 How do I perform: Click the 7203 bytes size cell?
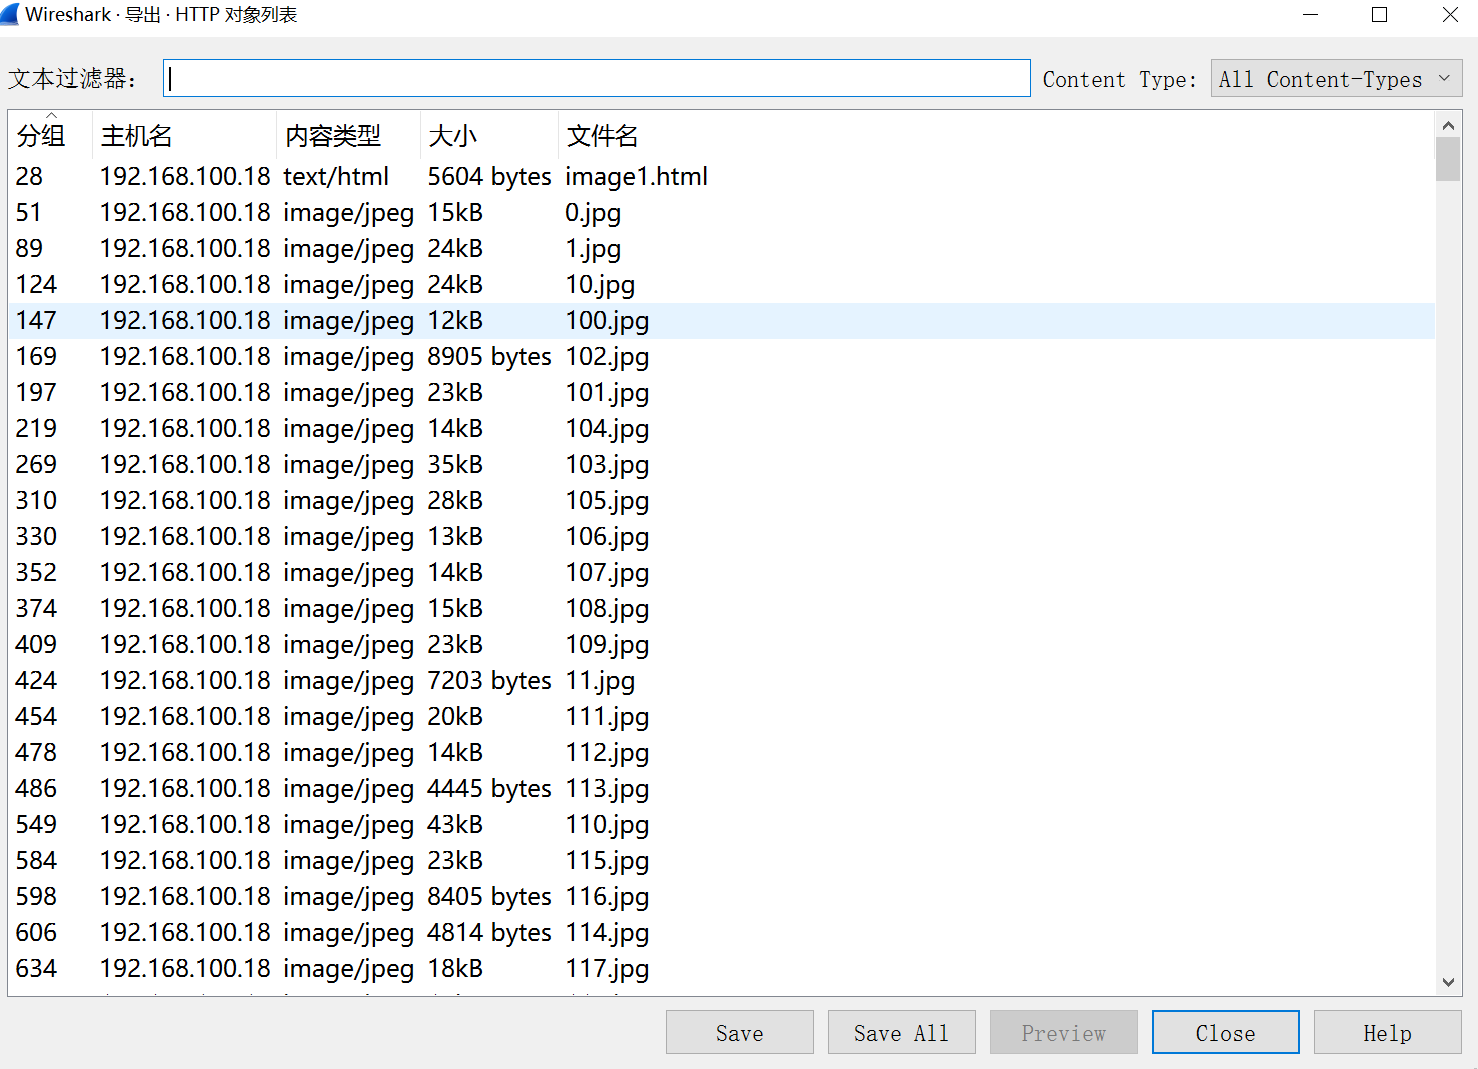click(x=489, y=681)
